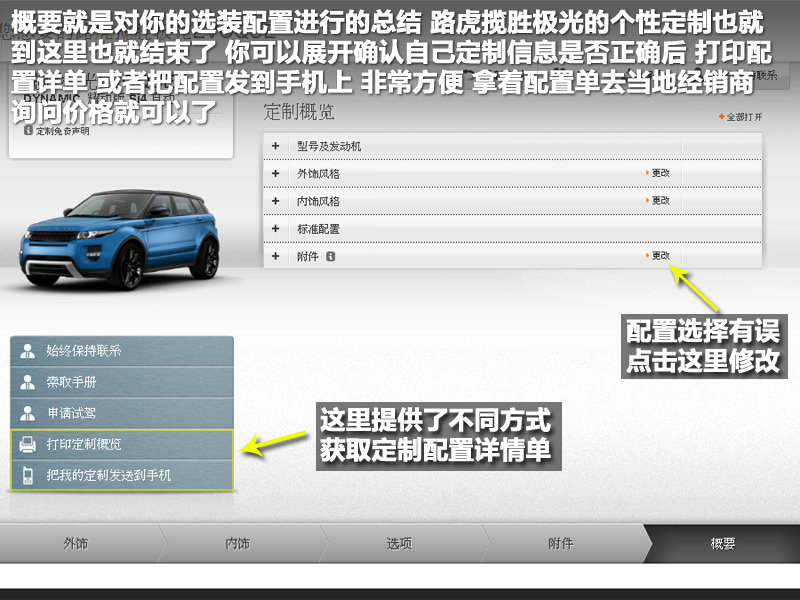The height and width of the screenshot is (600, 800).
Task: Click the person icon for 申请试驾
Action: pos(28,413)
